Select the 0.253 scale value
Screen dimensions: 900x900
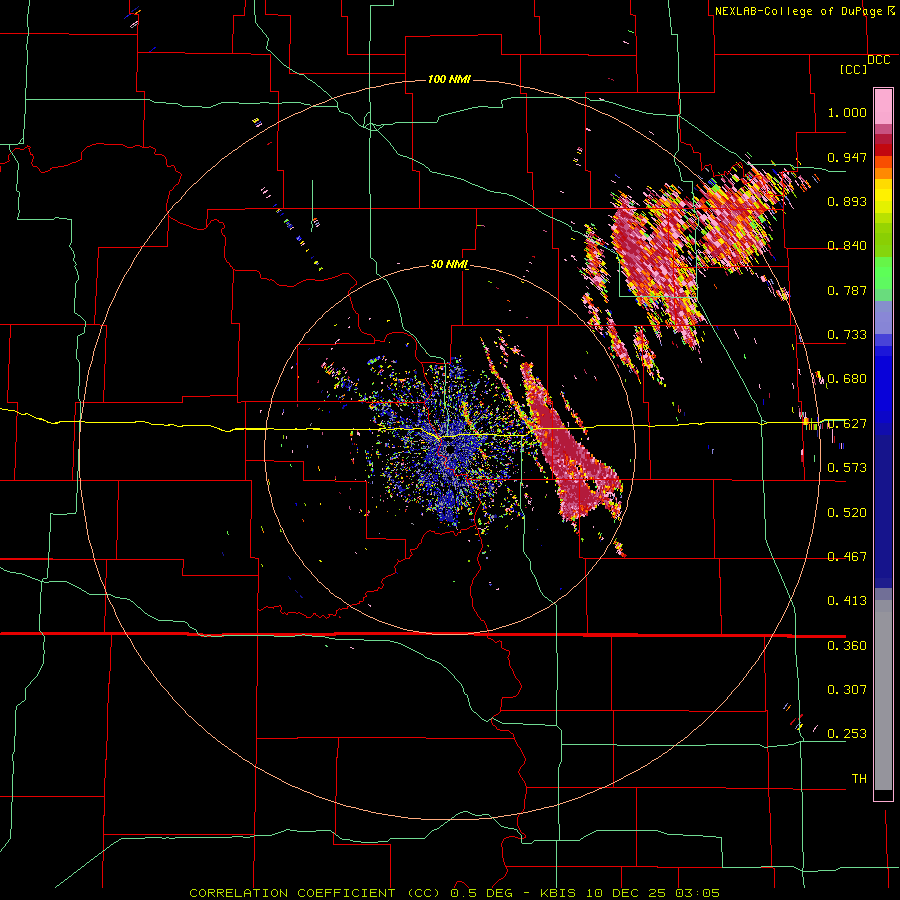pos(847,734)
